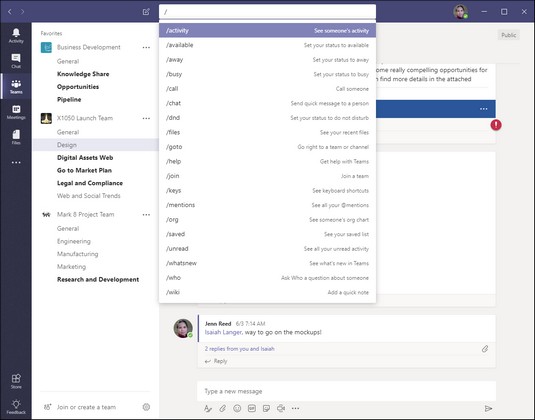
Task: Click the new chat compose icon
Action: click(x=146, y=12)
